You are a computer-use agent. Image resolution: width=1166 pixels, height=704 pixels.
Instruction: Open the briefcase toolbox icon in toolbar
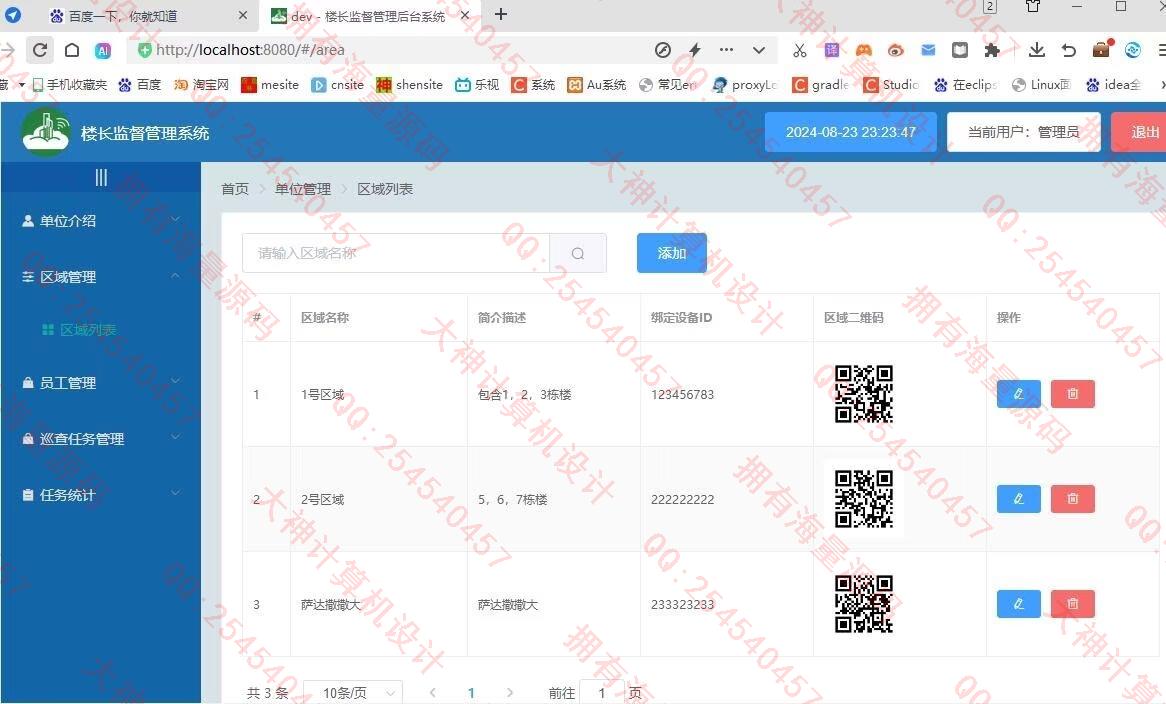click(1101, 50)
